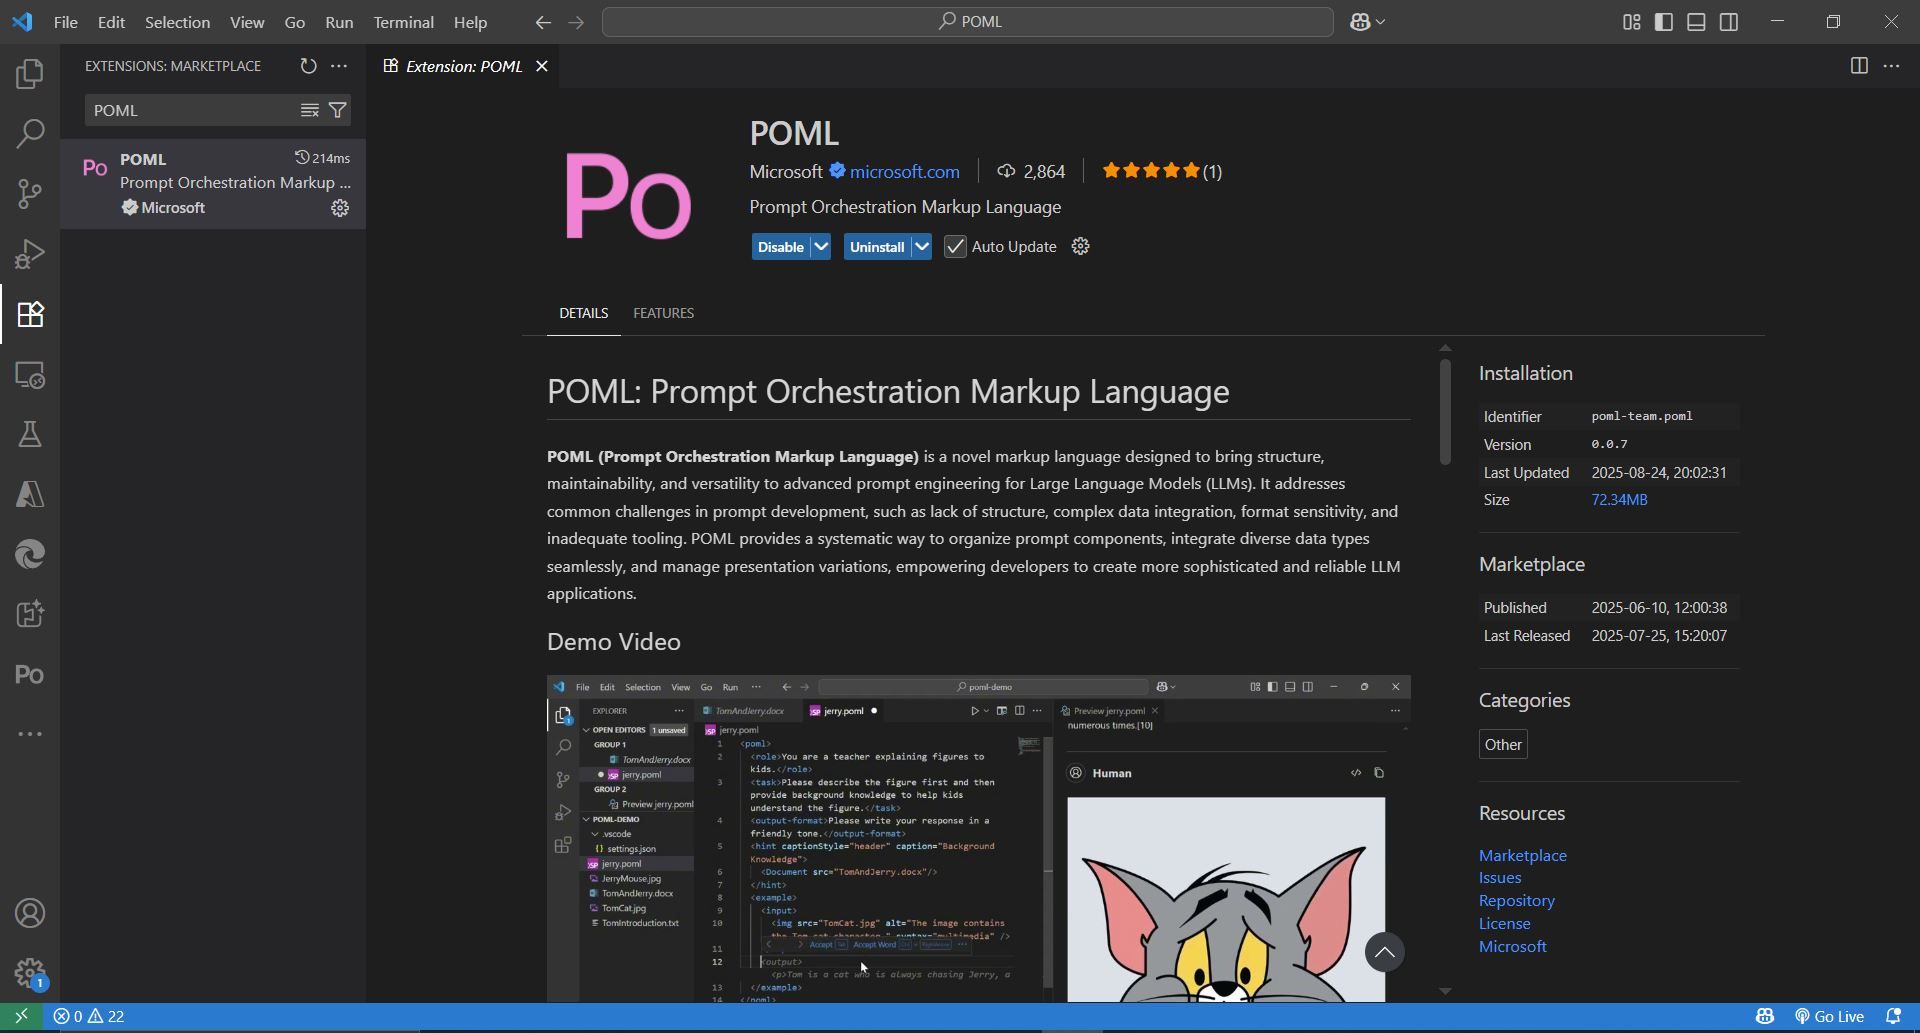
Task: Refresh the extensions marketplace list
Action: [308, 66]
